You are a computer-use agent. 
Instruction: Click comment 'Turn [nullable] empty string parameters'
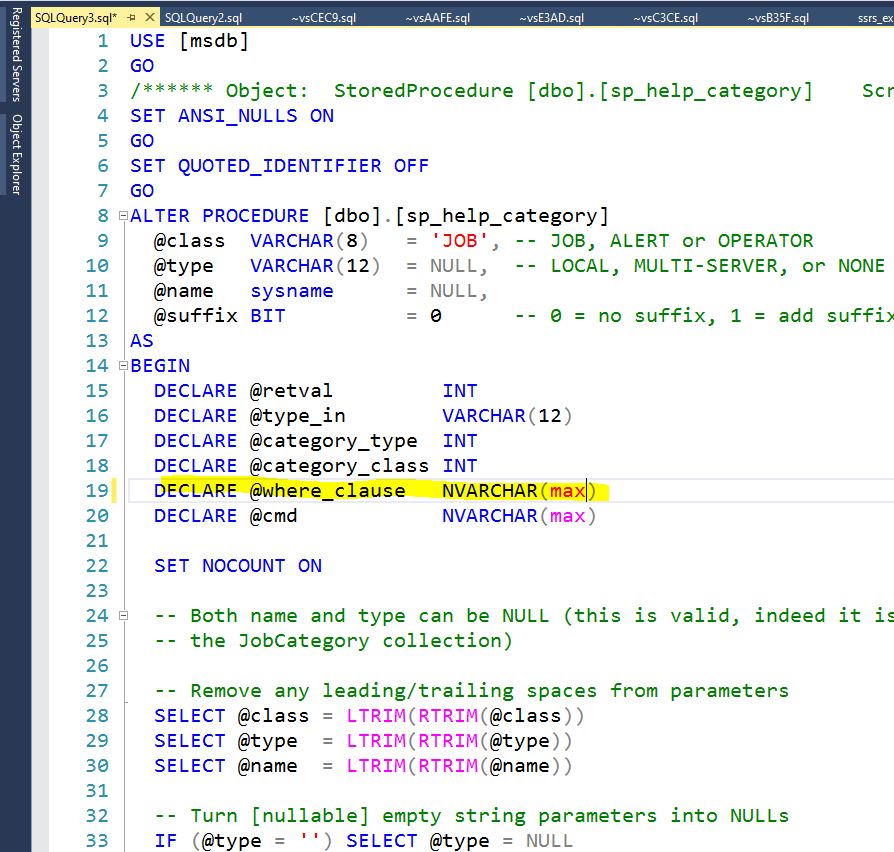coord(472,816)
